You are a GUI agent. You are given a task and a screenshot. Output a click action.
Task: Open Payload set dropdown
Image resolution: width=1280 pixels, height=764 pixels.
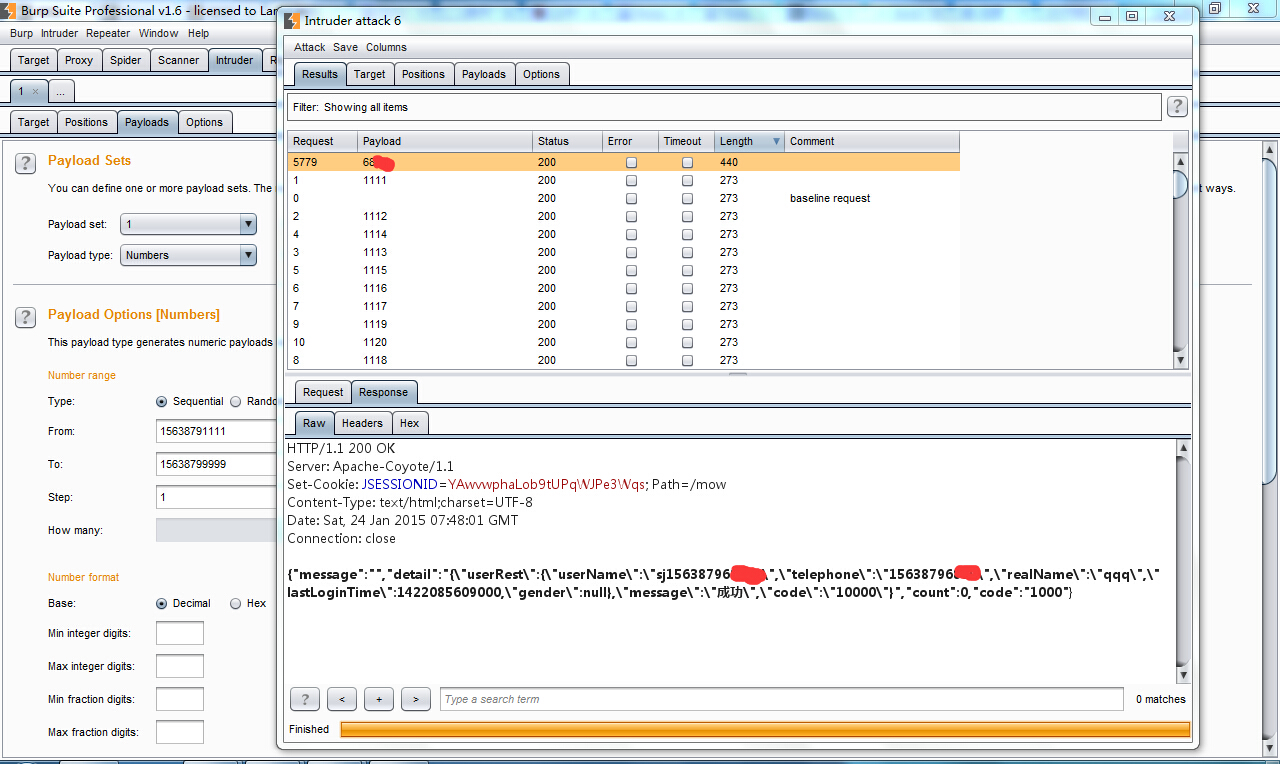188,224
